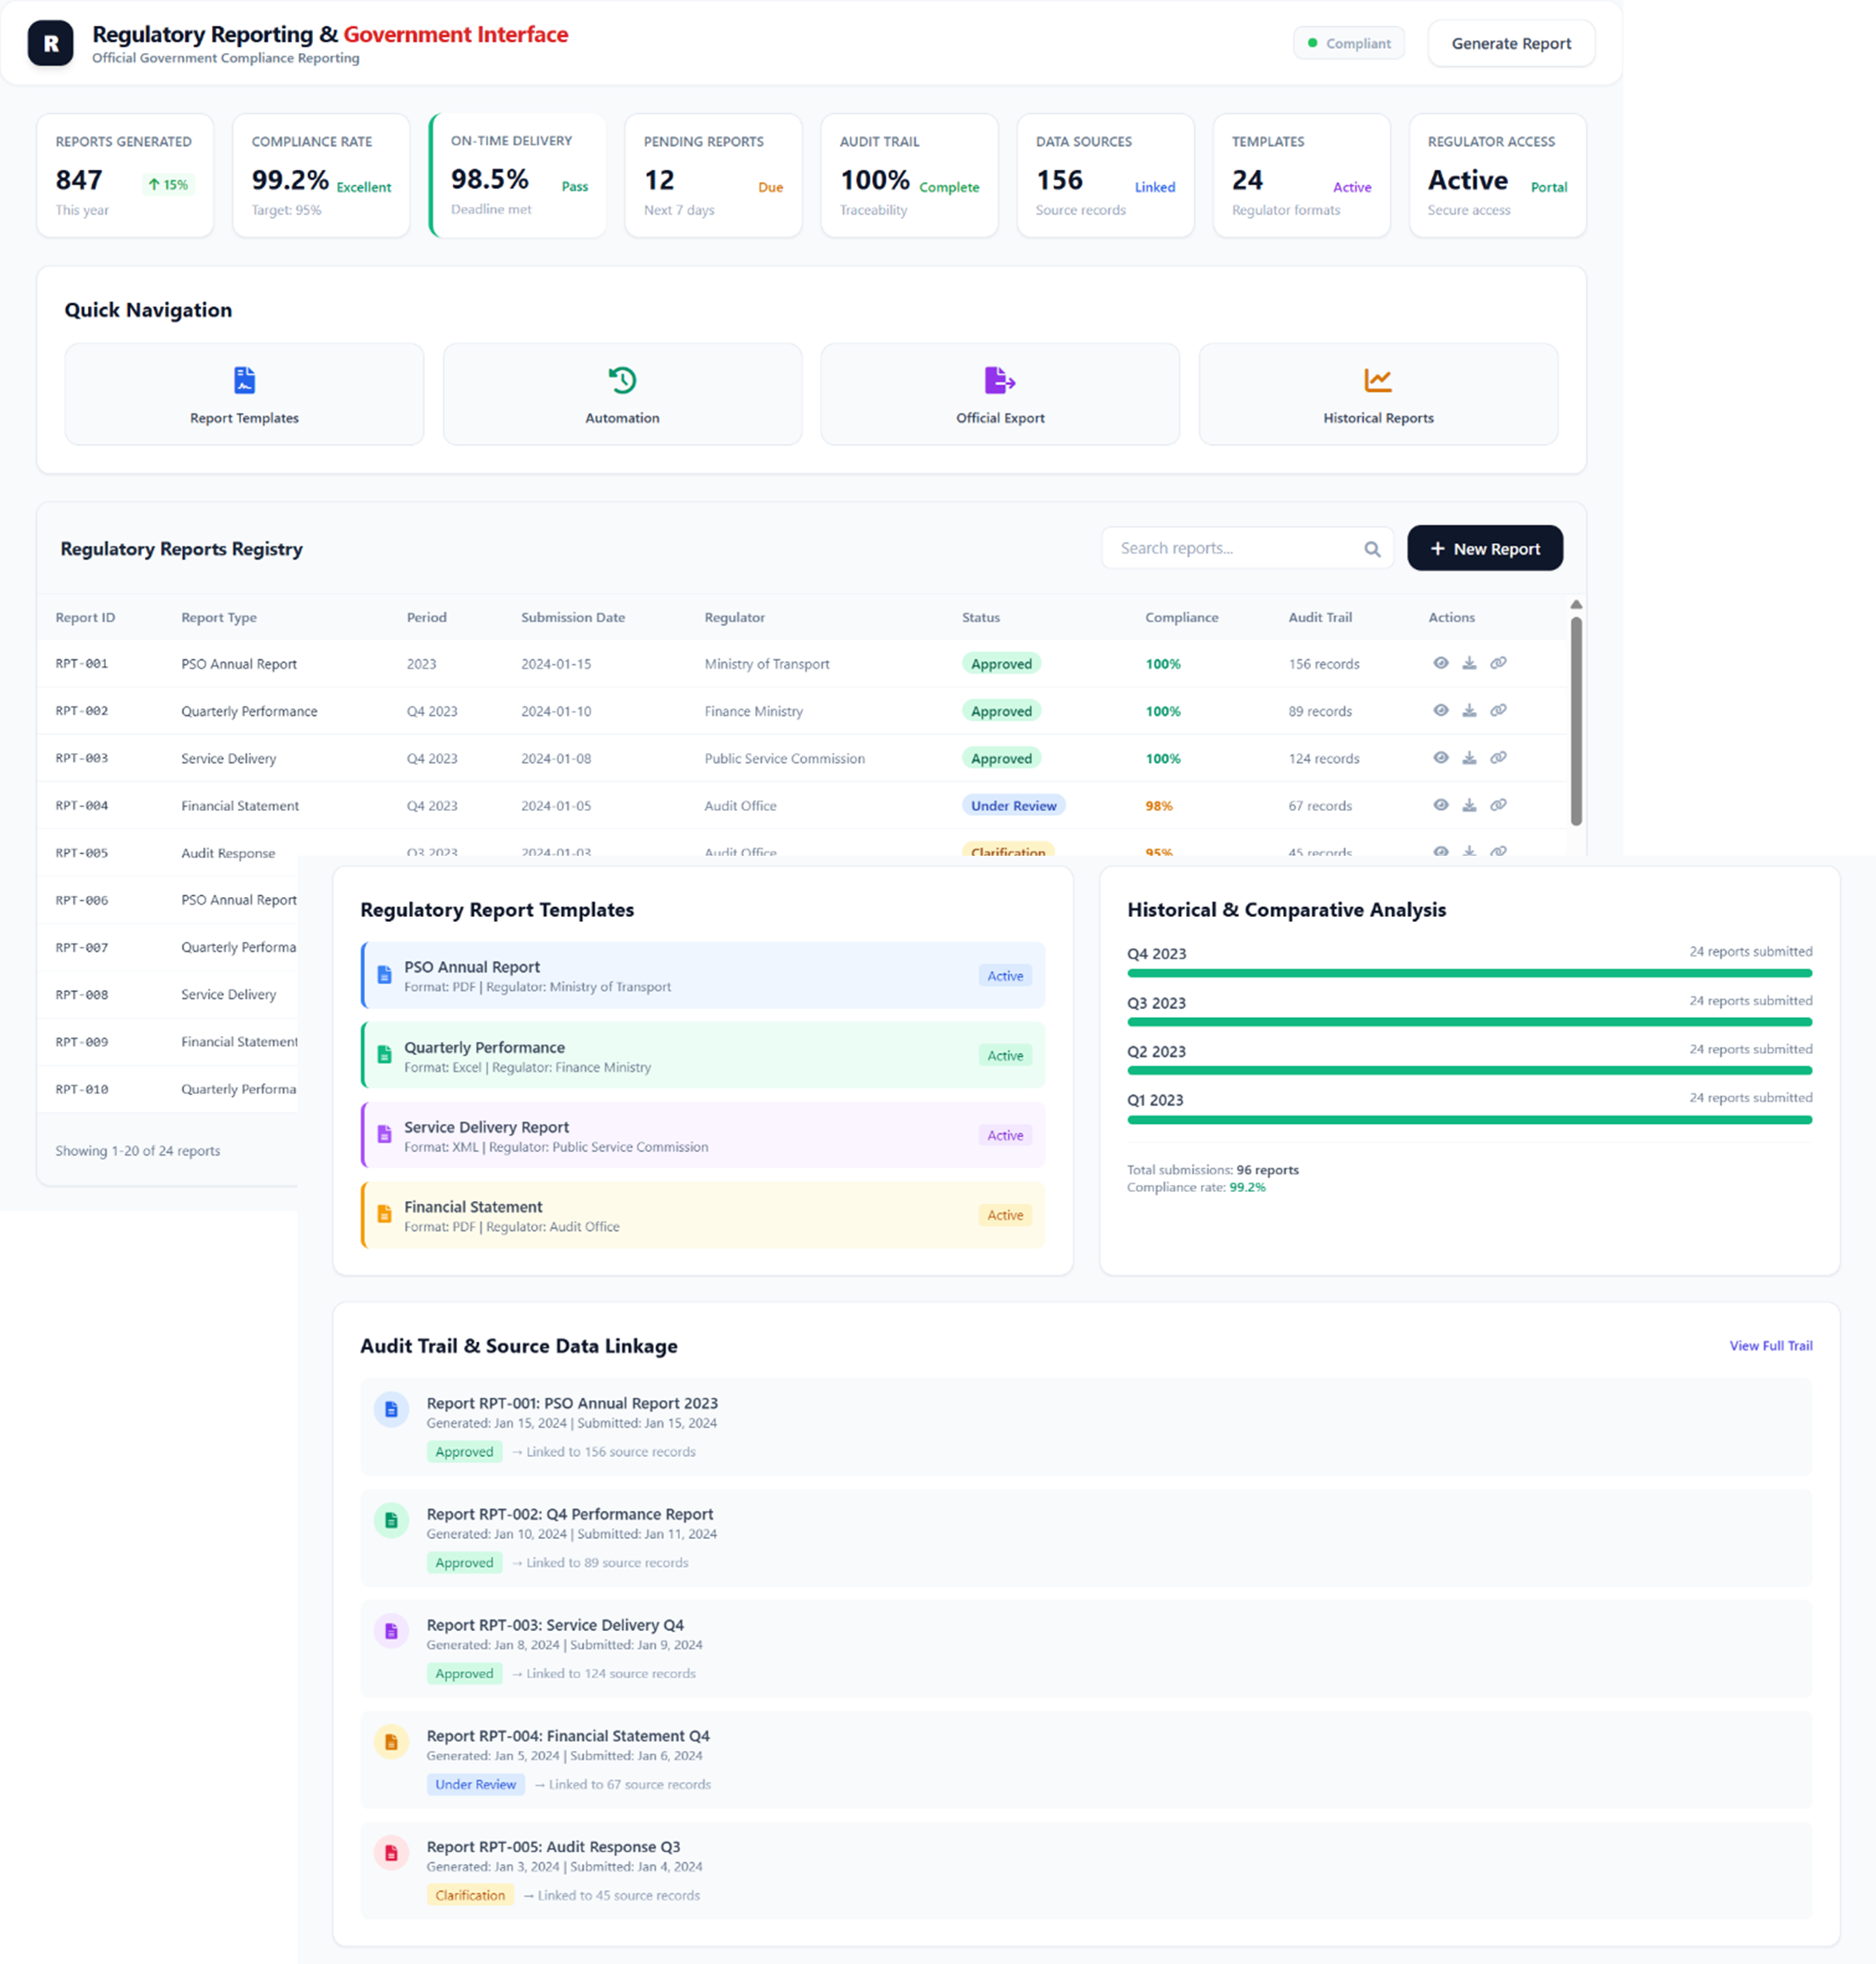This screenshot has height=1964, width=1876.
Task: Open the View Full Trail link
Action: pyautogui.click(x=1770, y=1346)
